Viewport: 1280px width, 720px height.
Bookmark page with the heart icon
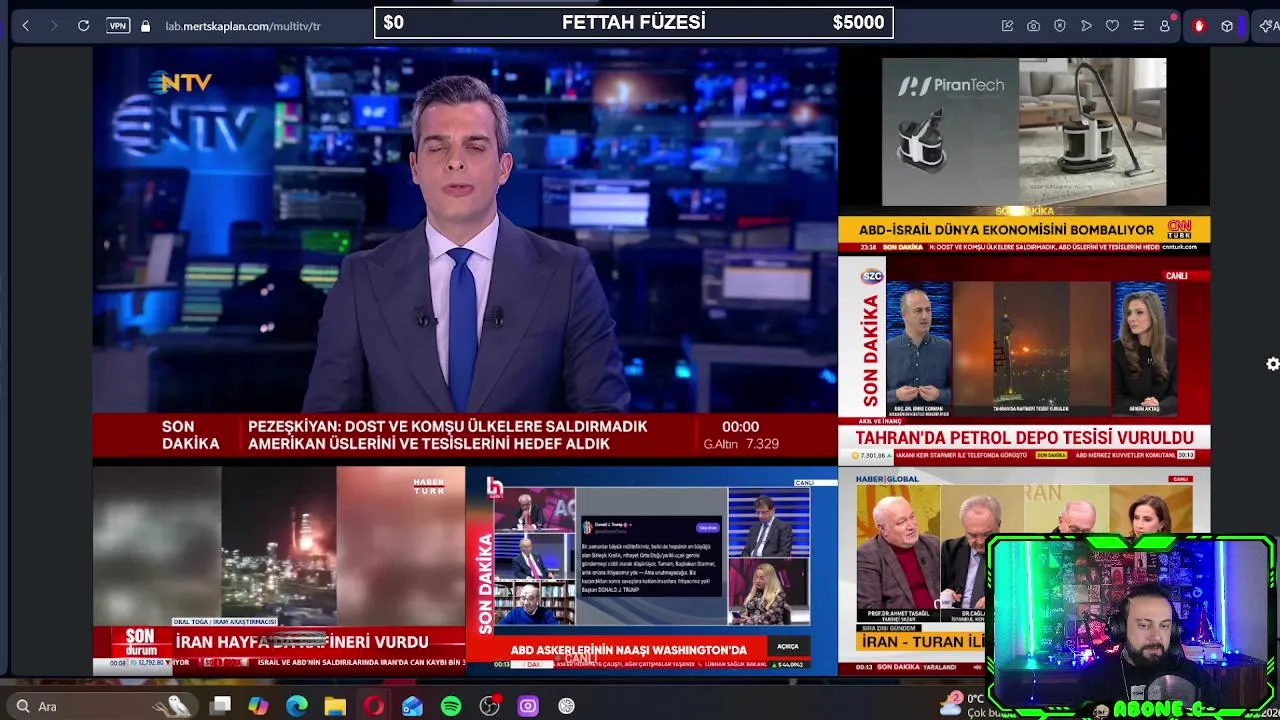(1112, 26)
